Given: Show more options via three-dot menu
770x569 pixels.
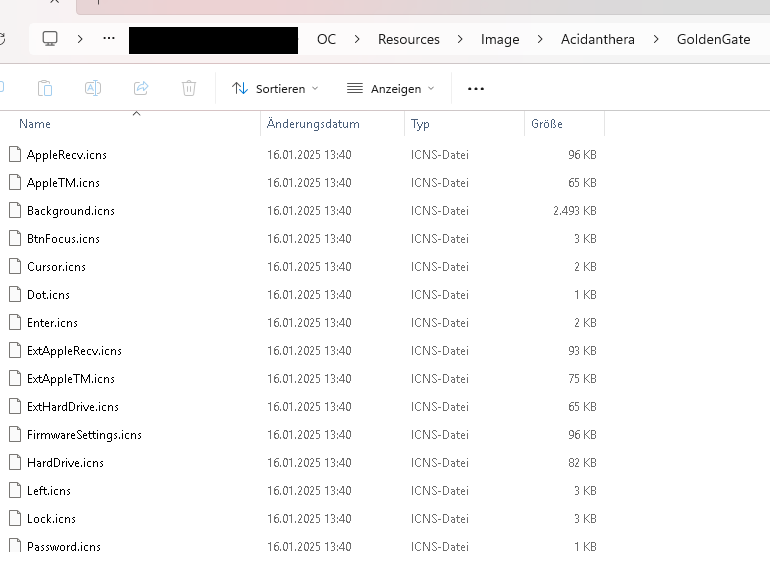Looking at the screenshot, I should (476, 88).
